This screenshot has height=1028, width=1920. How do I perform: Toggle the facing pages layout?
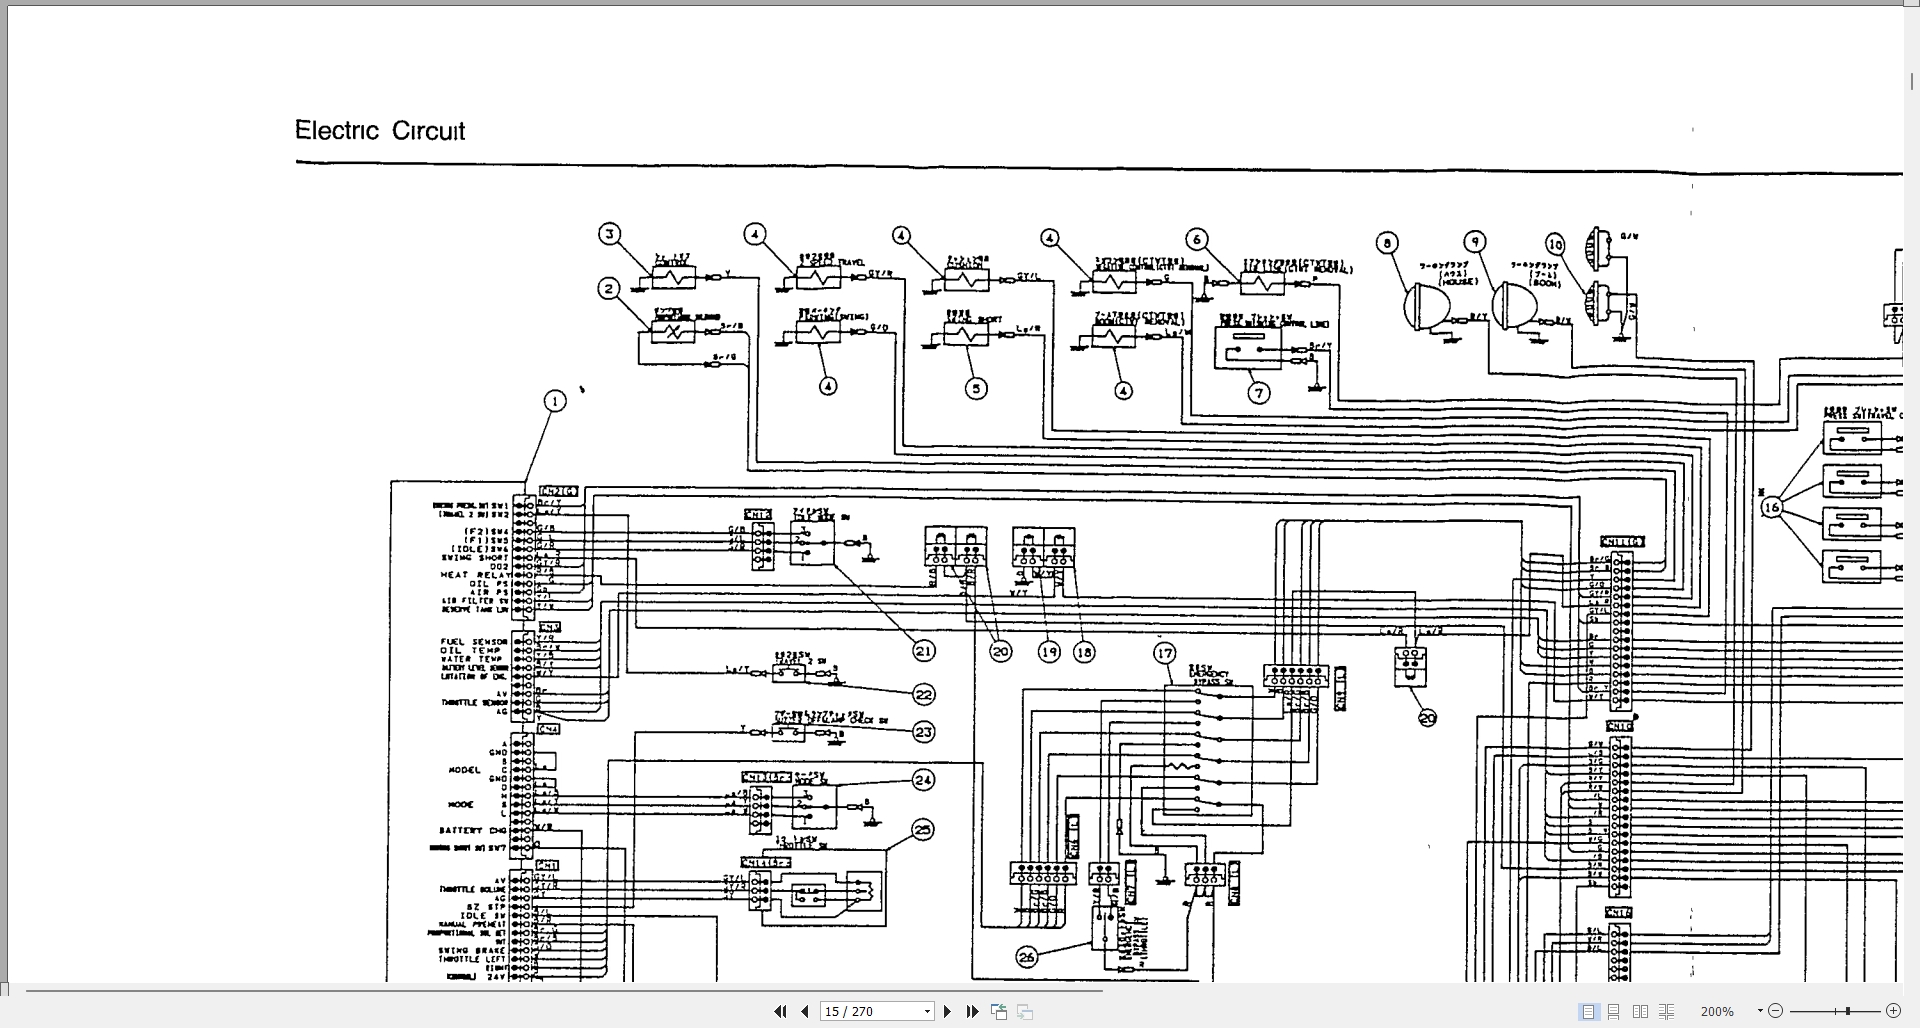(1639, 1011)
